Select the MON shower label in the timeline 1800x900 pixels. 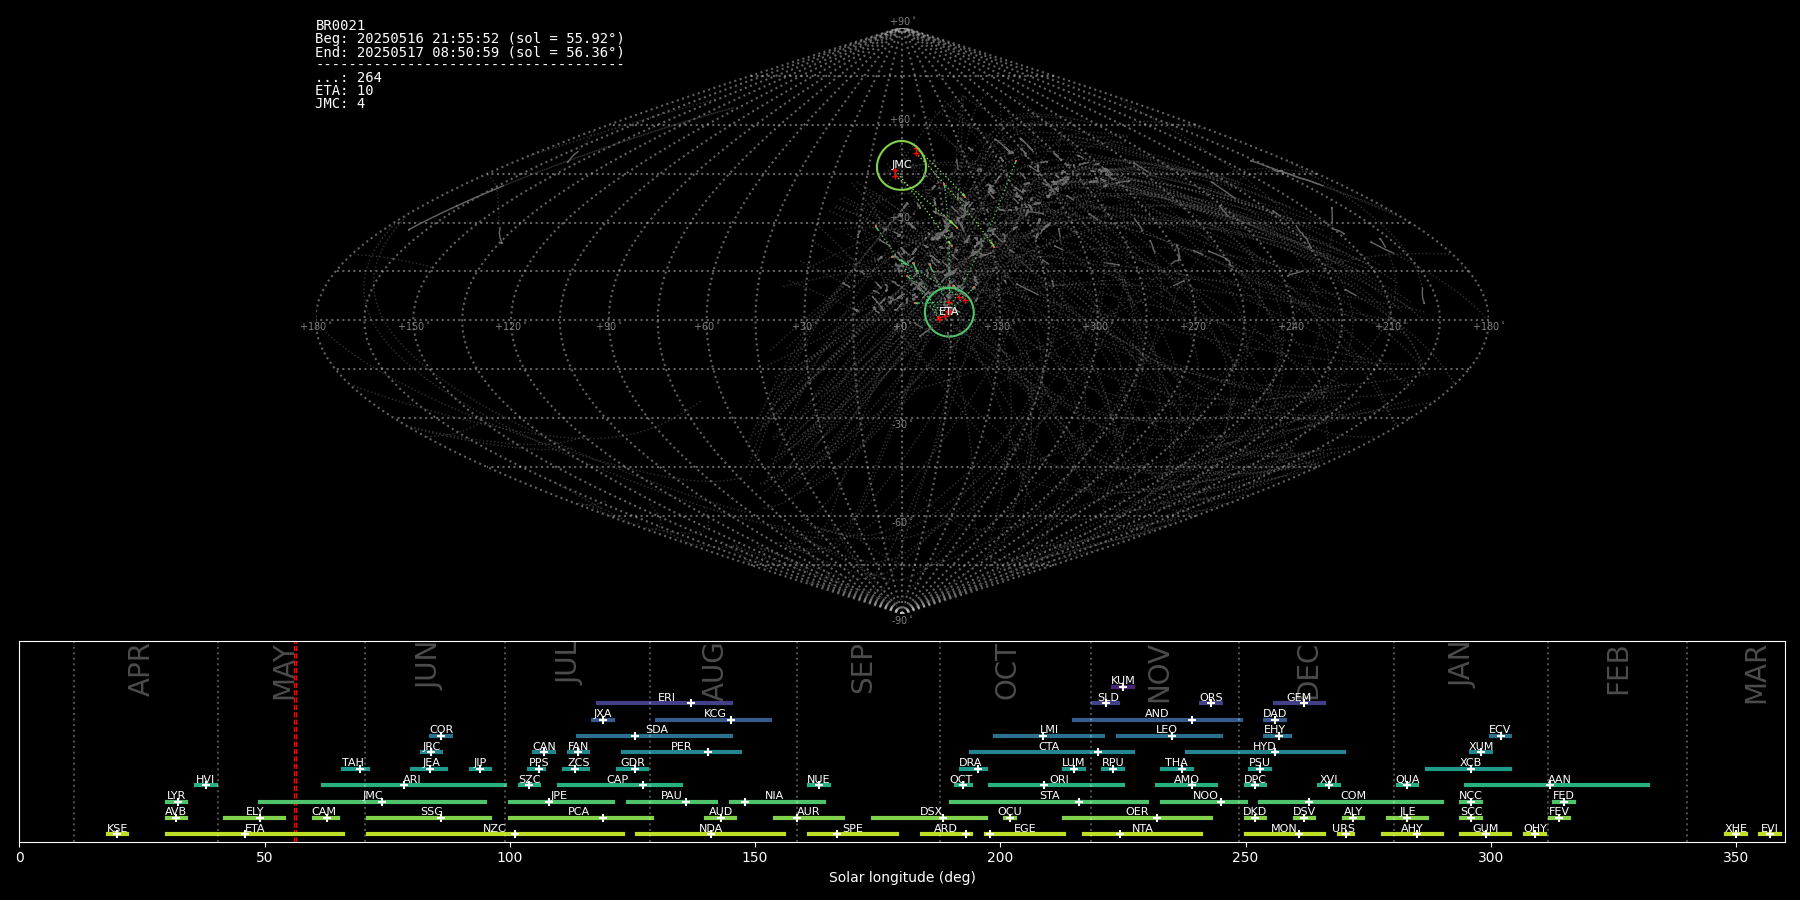(1284, 829)
